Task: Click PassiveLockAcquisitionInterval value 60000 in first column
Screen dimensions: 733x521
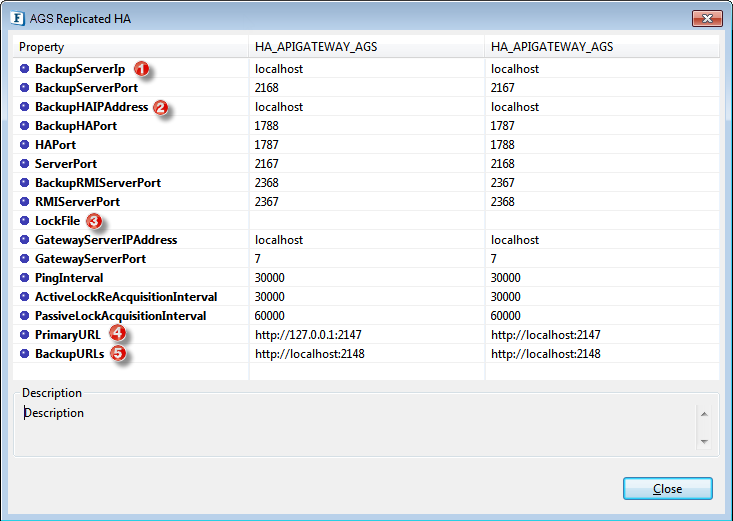Action: [x=269, y=316]
